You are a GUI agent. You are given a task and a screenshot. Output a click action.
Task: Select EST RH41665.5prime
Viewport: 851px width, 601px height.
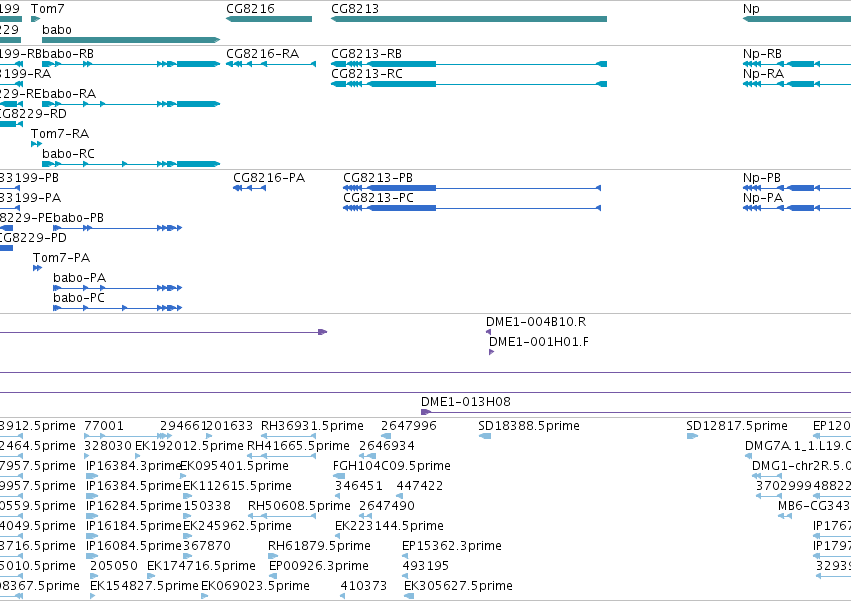pos(282,456)
